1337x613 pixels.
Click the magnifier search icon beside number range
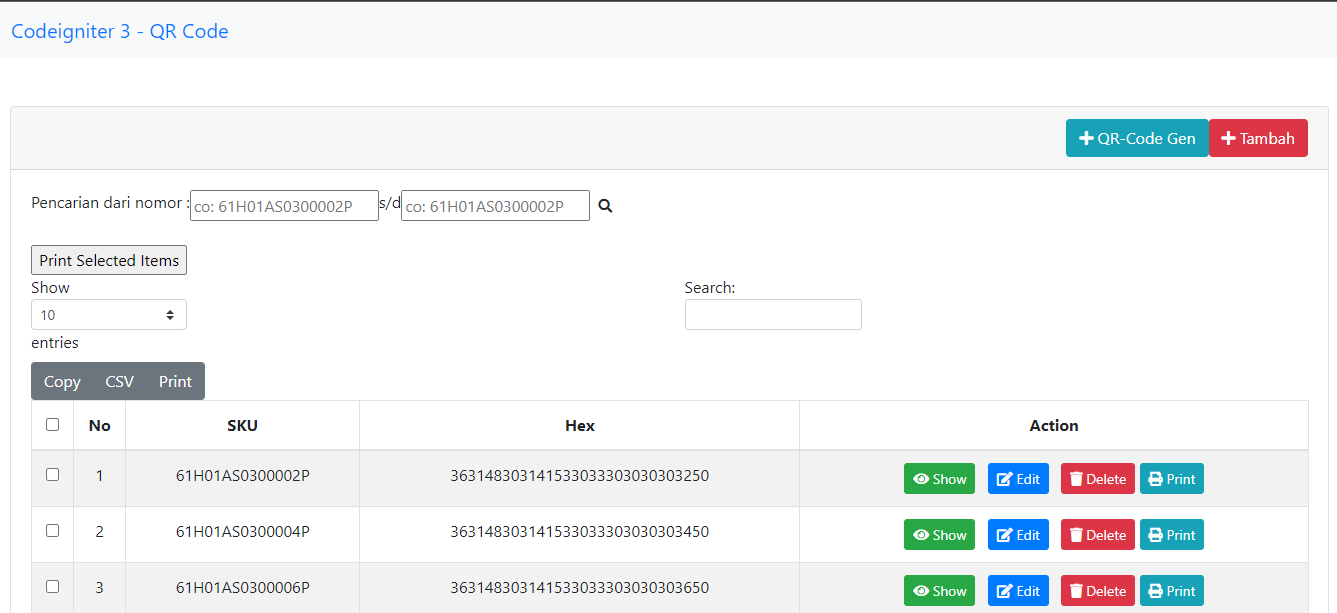604,206
